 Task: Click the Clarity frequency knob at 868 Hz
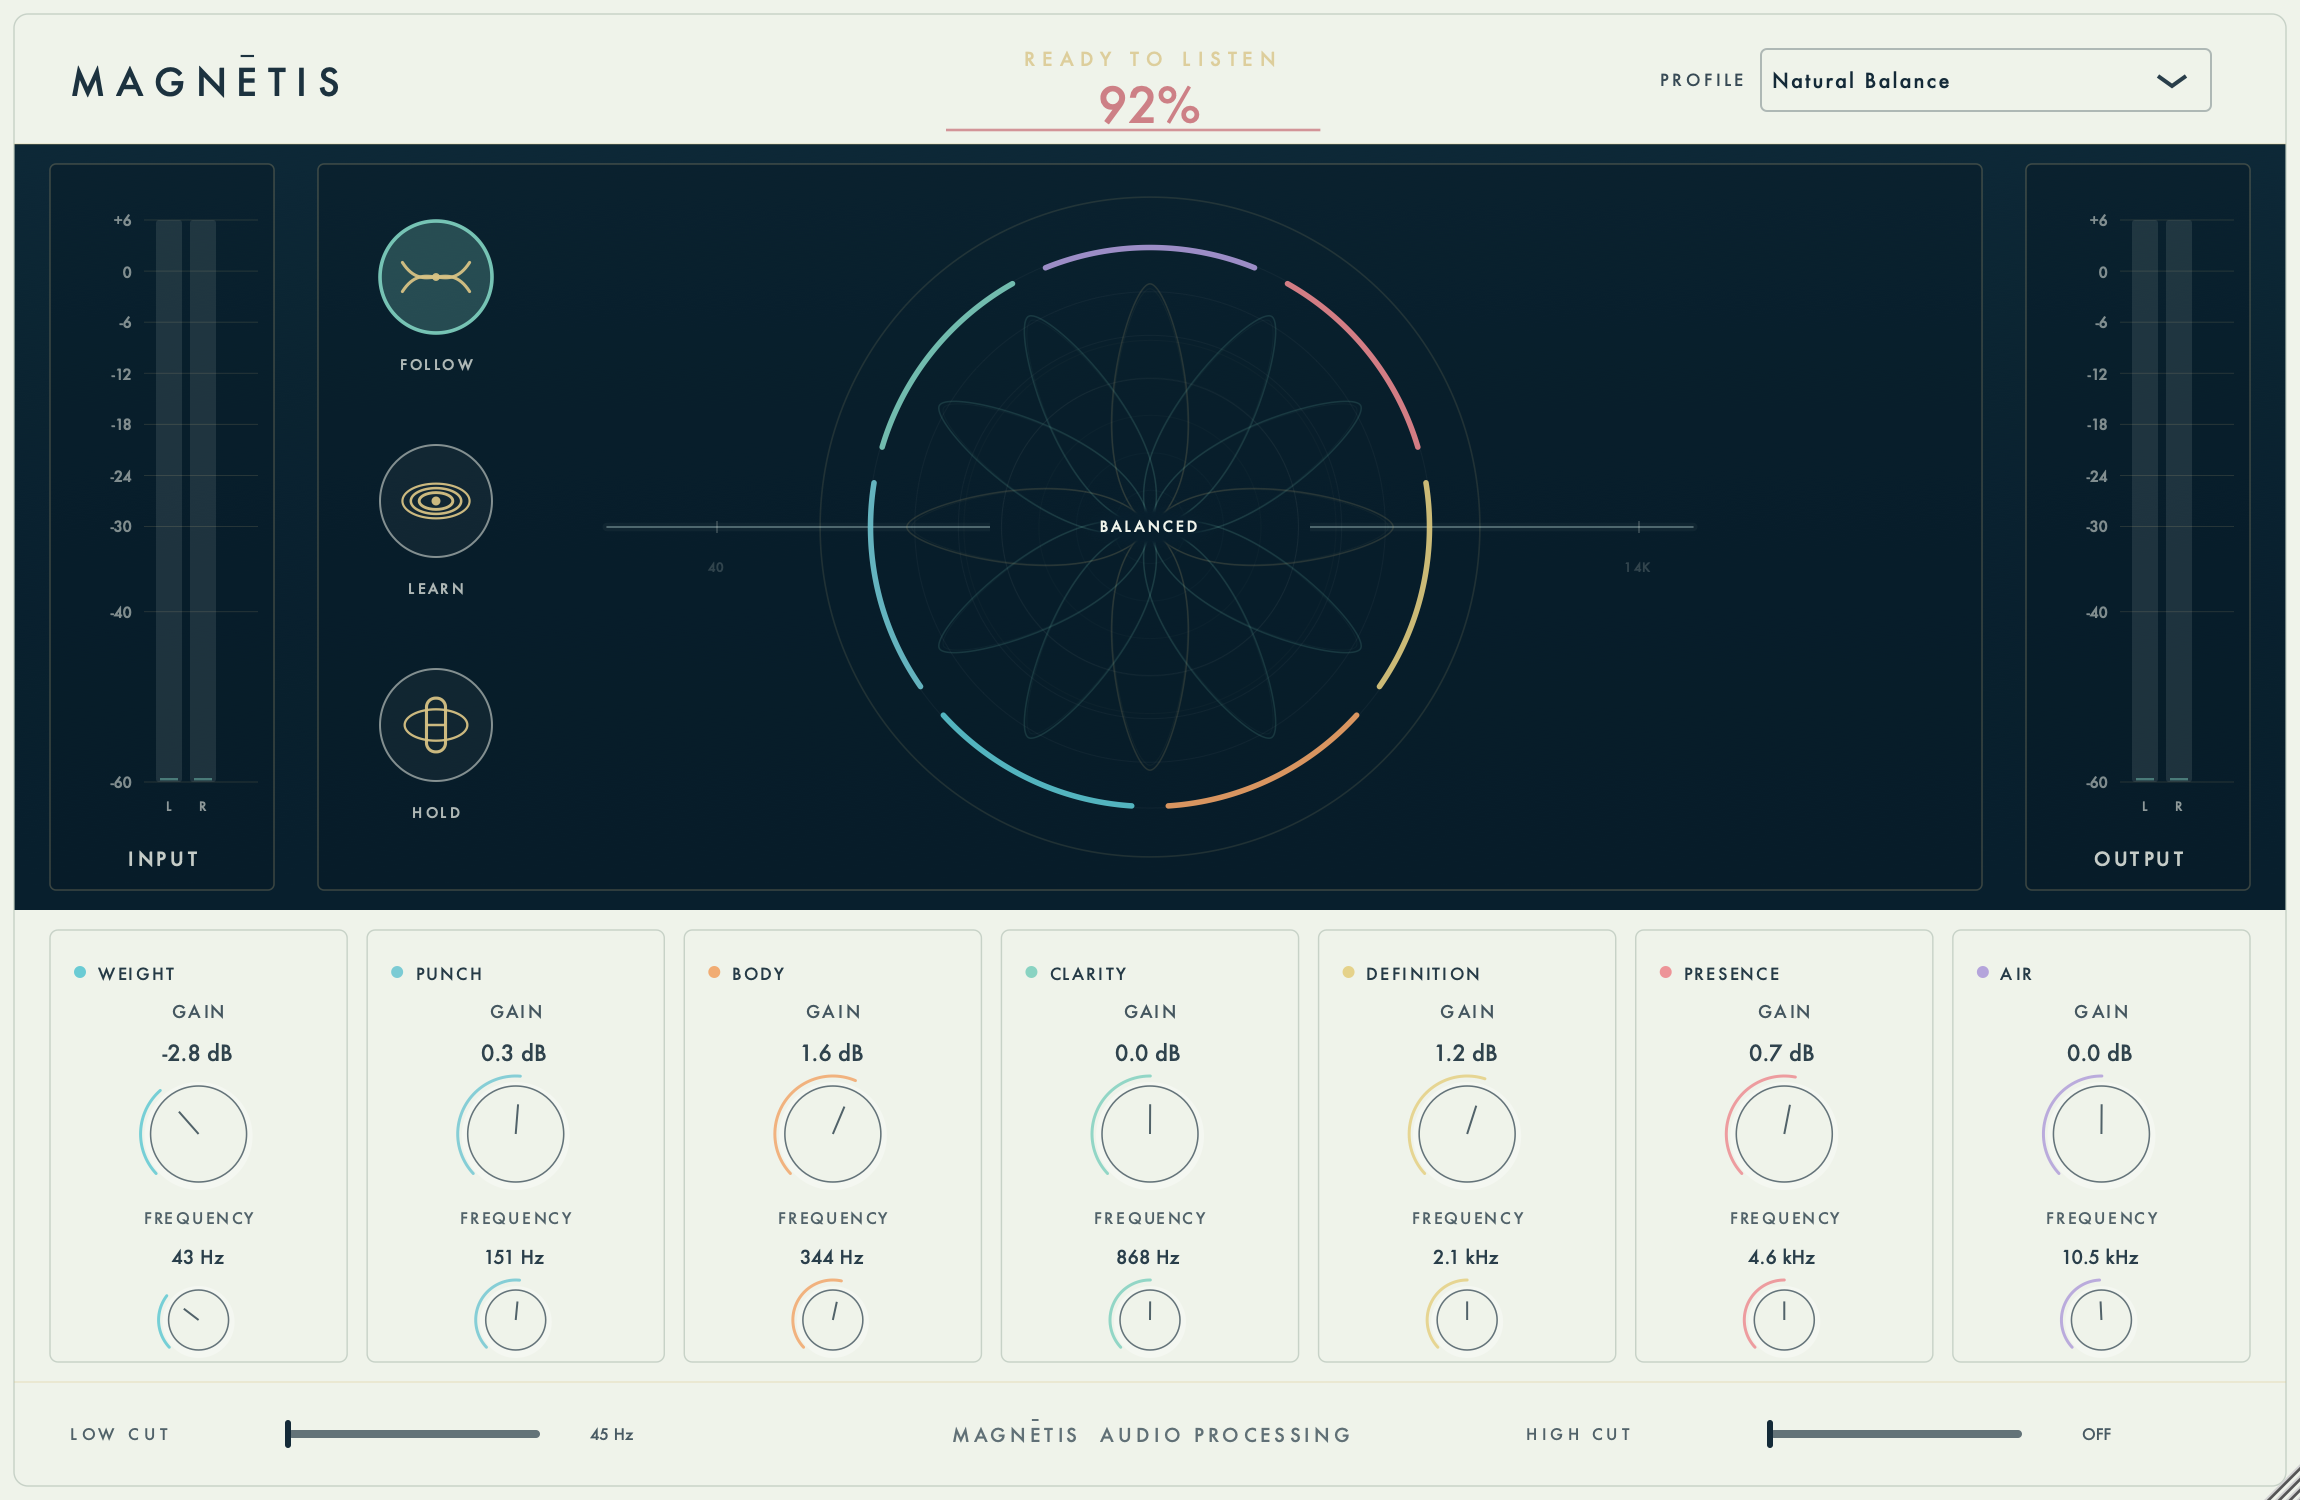pyautogui.click(x=1149, y=1320)
